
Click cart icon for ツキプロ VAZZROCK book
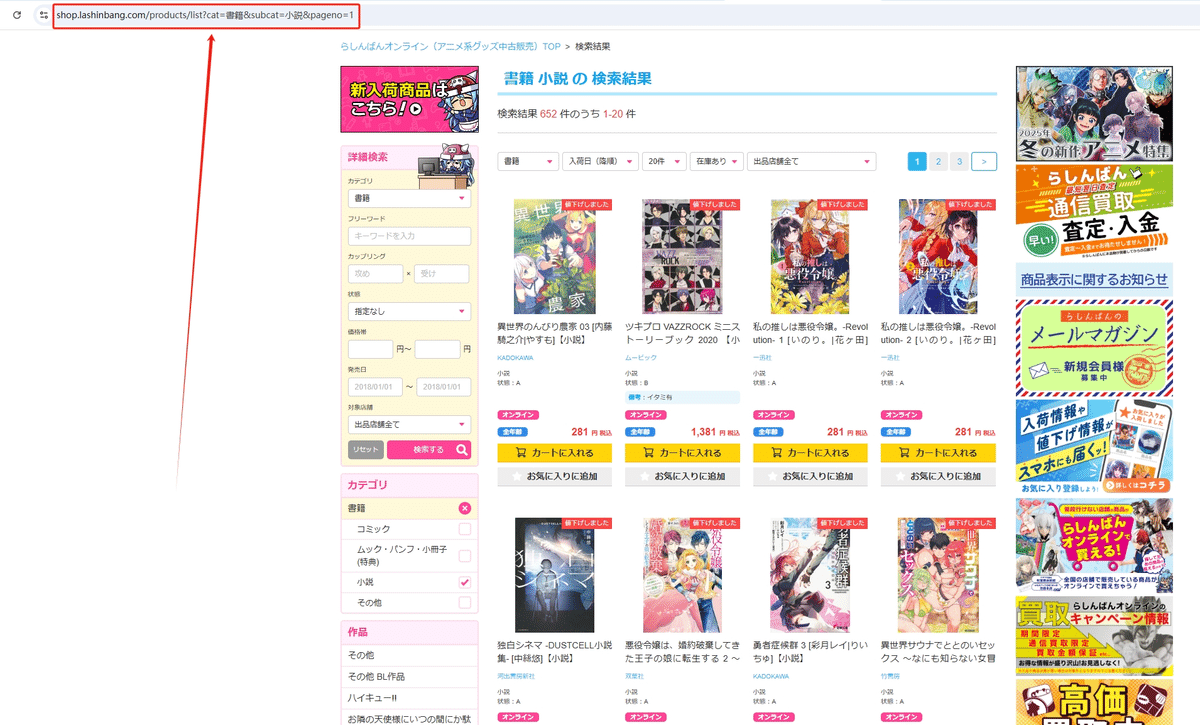[648, 453]
